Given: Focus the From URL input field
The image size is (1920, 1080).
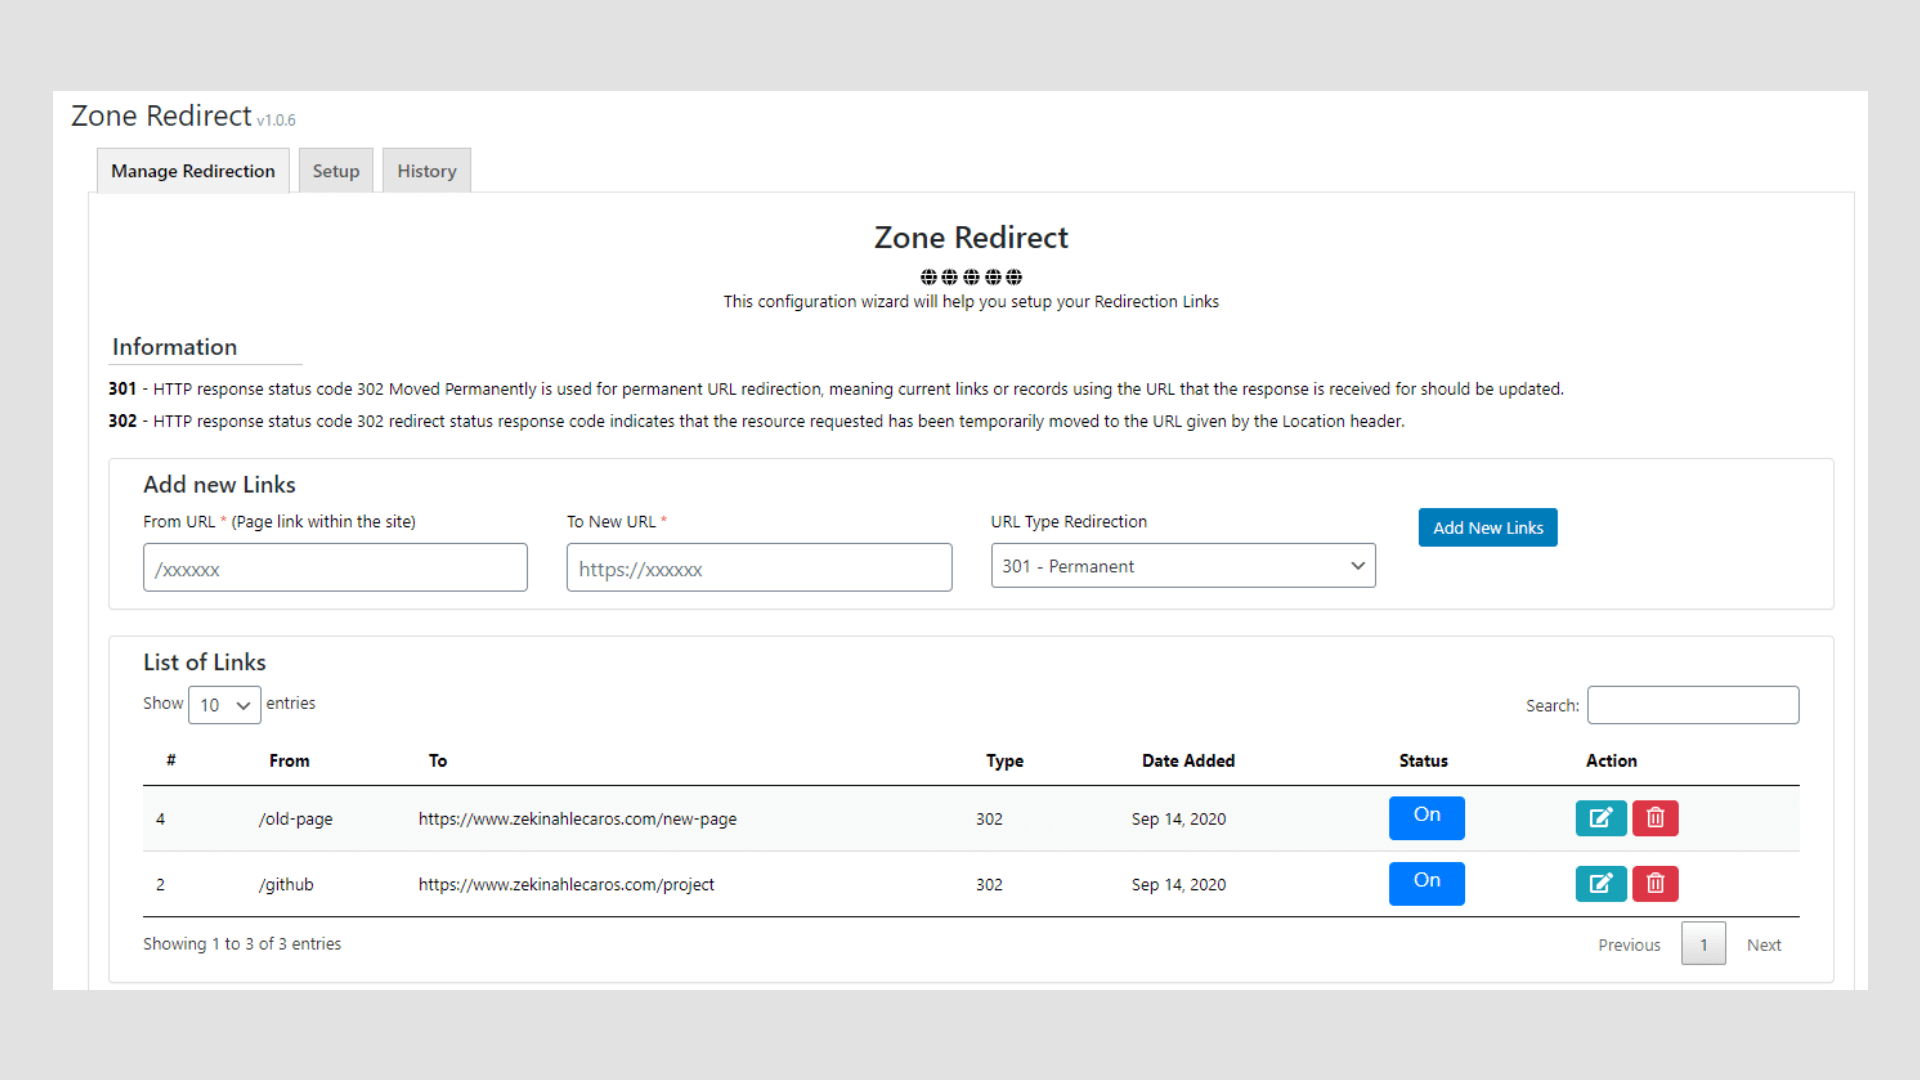Looking at the screenshot, I should [335, 568].
